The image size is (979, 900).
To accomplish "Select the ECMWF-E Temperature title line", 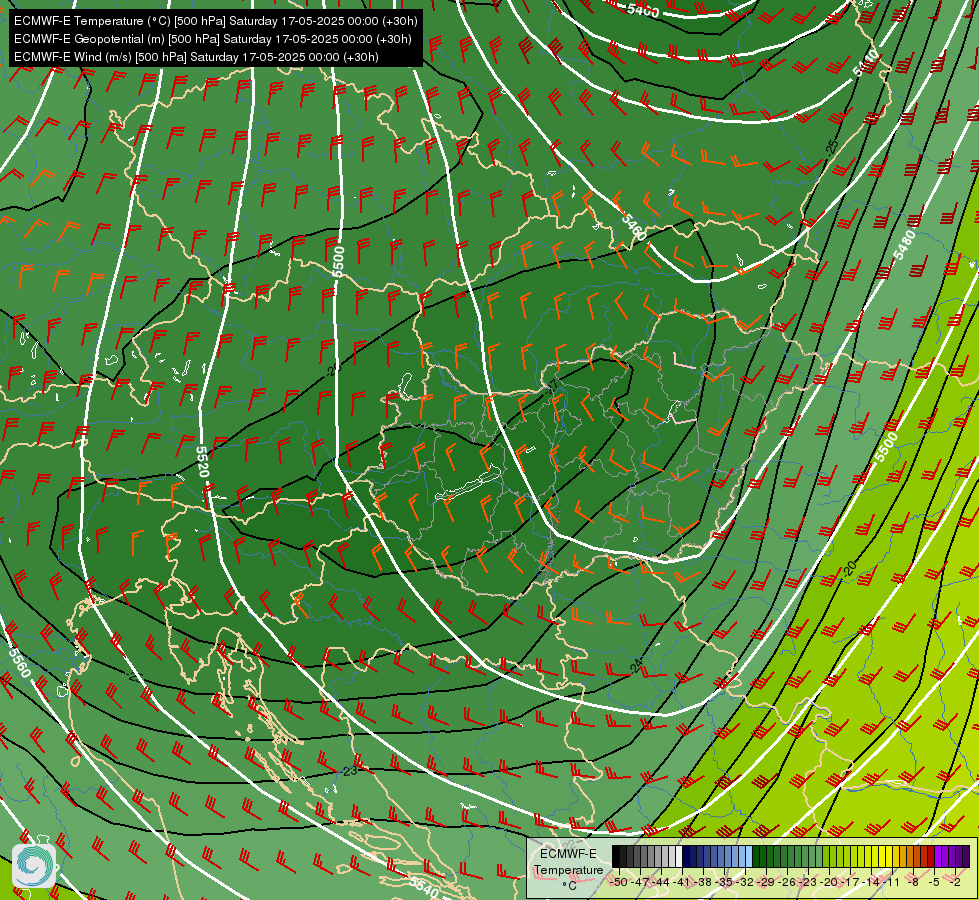I will pos(215,21).
